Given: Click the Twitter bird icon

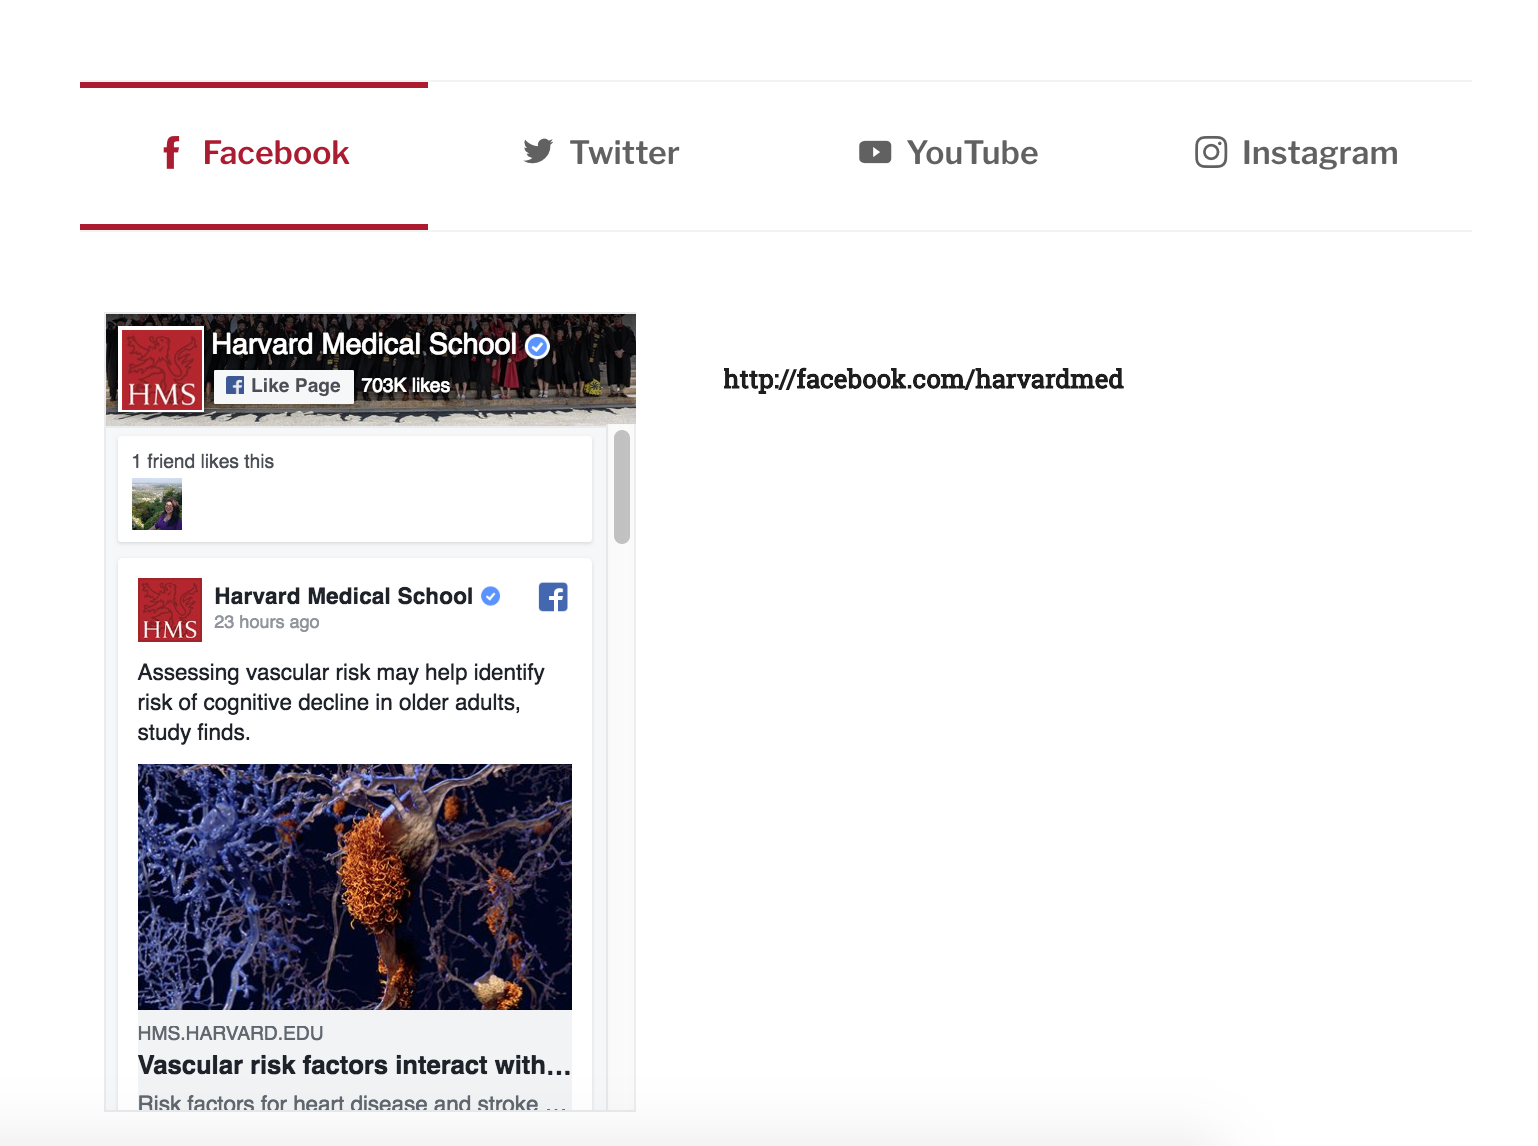Looking at the screenshot, I should tap(538, 151).
